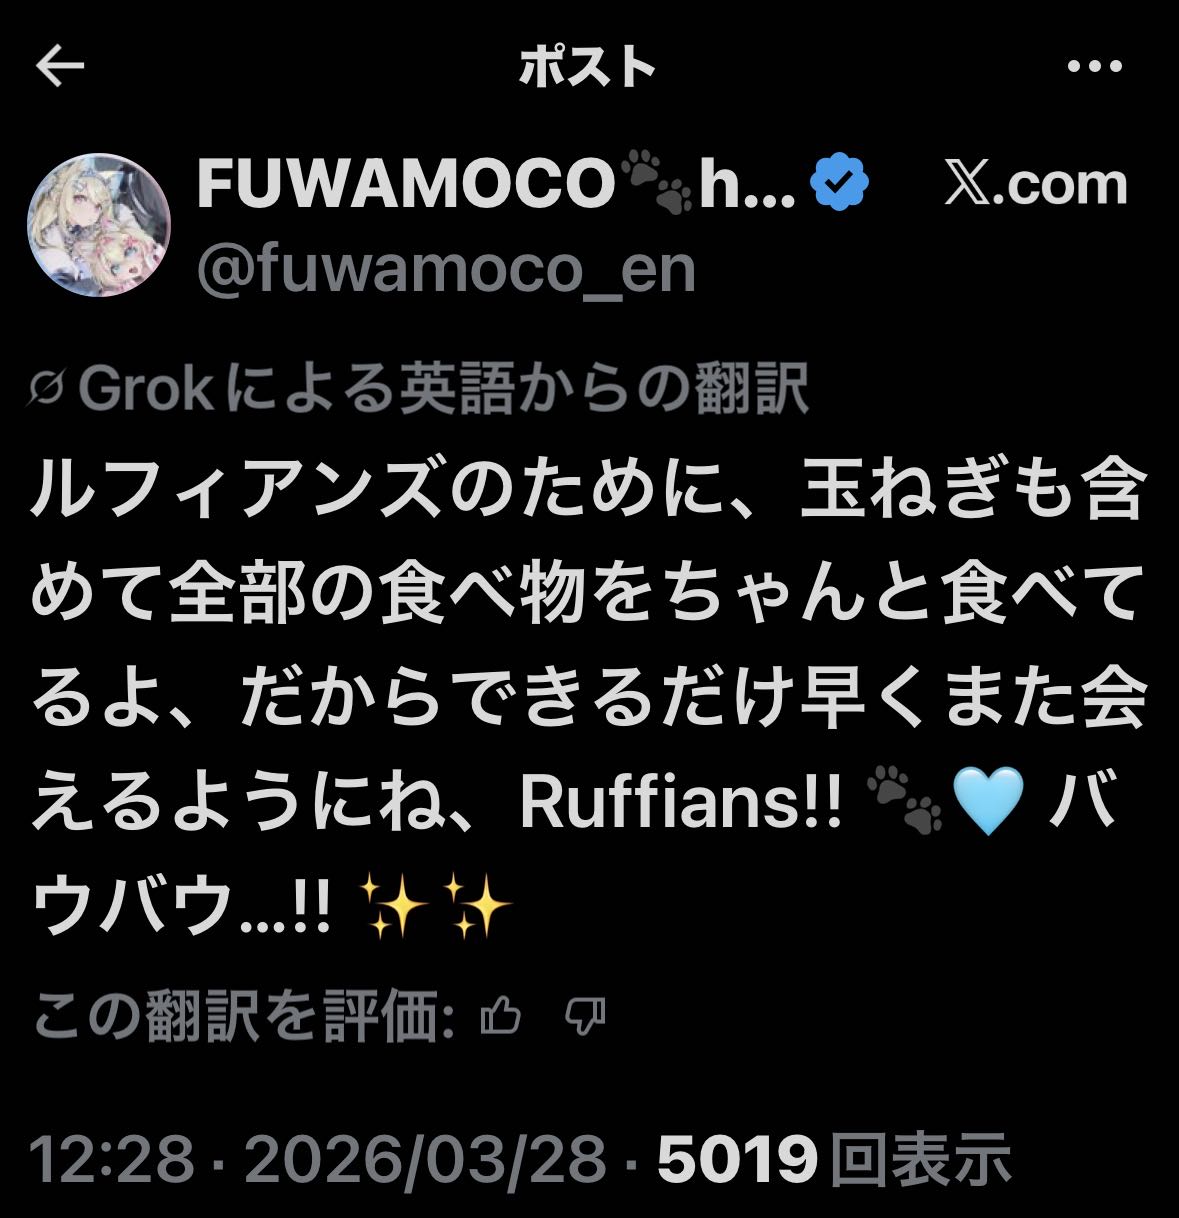Open the 12:28 post timestamp
The width and height of the screenshot is (1179, 1218).
coord(112,1159)
